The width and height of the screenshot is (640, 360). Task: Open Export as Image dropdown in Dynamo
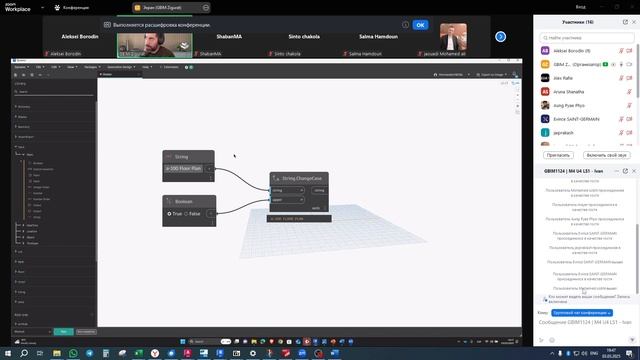pos(492,75)
